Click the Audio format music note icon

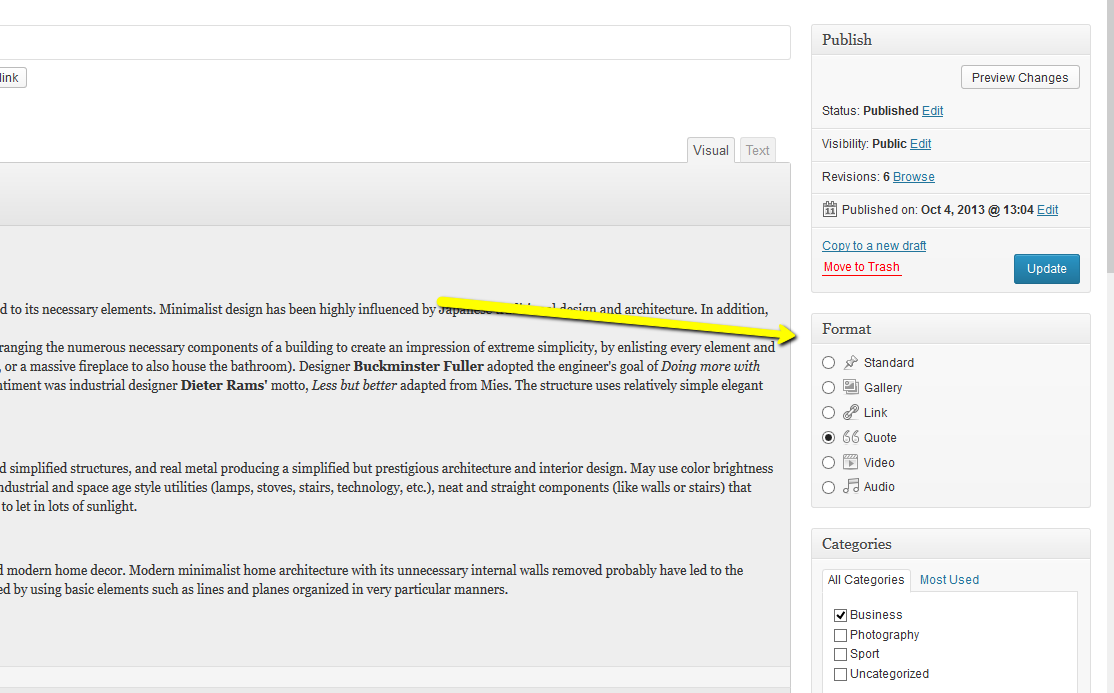pyautogui.click(x=851, y=486)
